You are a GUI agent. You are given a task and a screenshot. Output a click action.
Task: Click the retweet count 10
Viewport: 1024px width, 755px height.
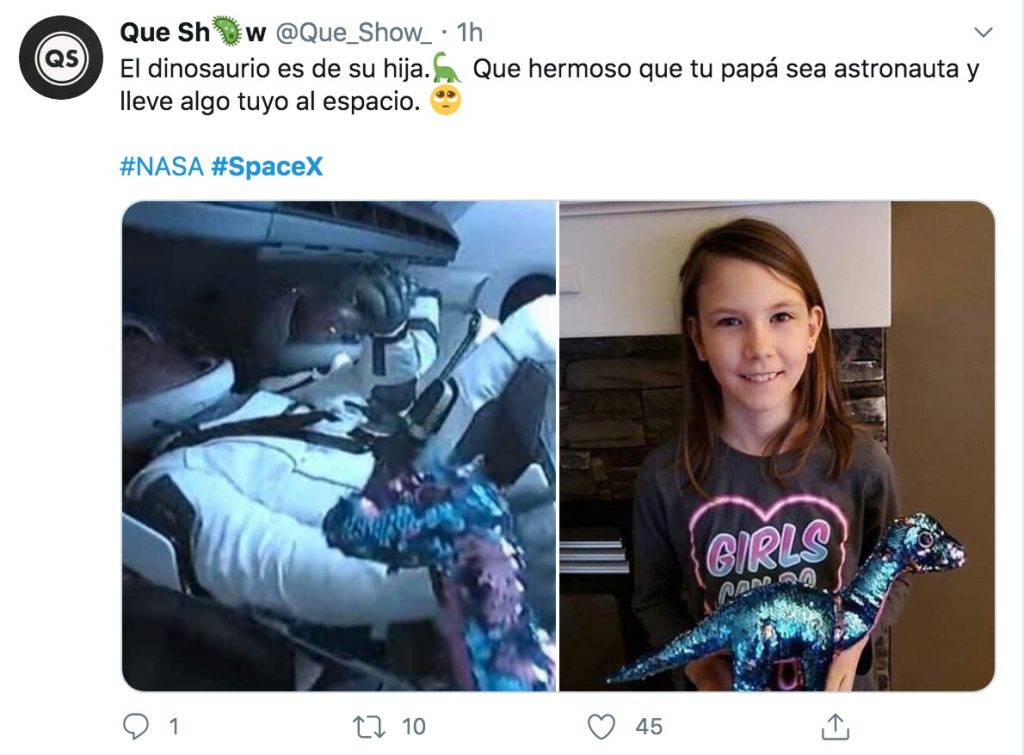pos(413,726)
